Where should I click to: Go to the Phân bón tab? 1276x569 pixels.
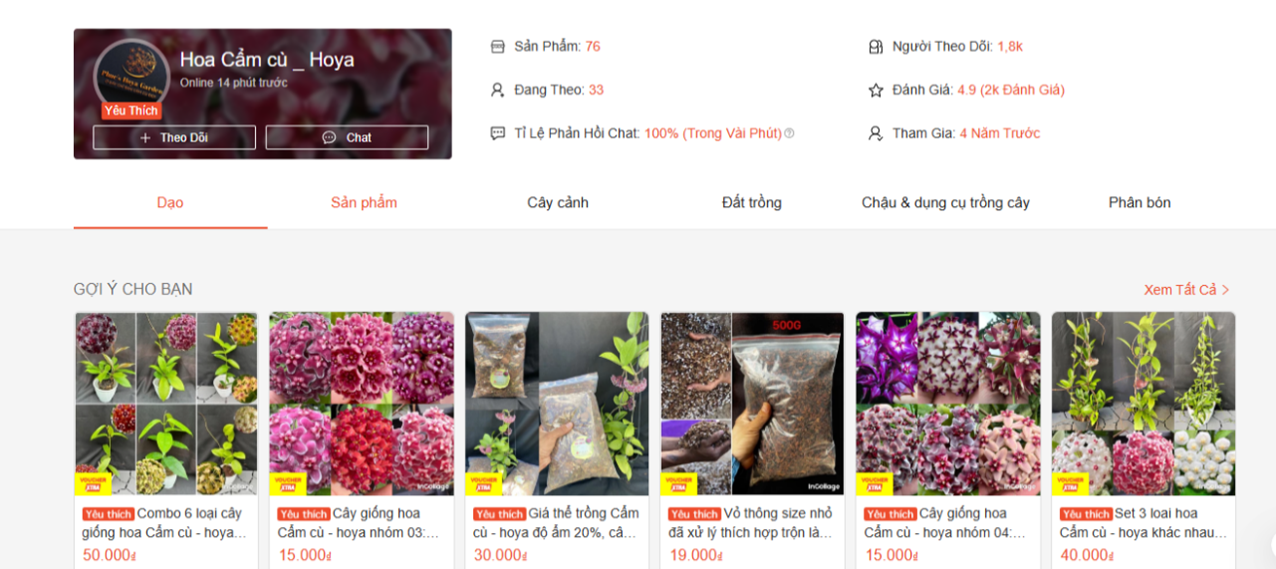pyautogui.click(x=1140, y=202)
